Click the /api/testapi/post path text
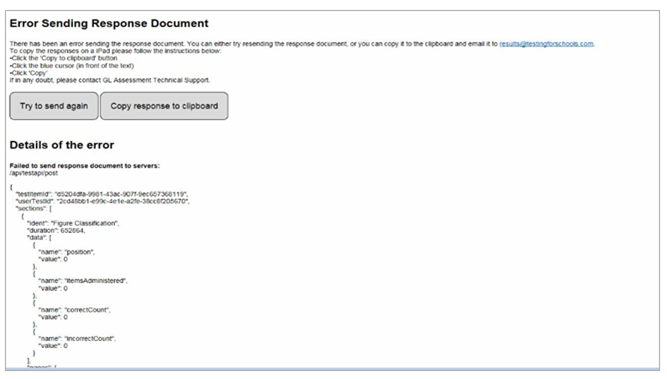The height and width of the screenshot is (379, 667). pos(34,173)
